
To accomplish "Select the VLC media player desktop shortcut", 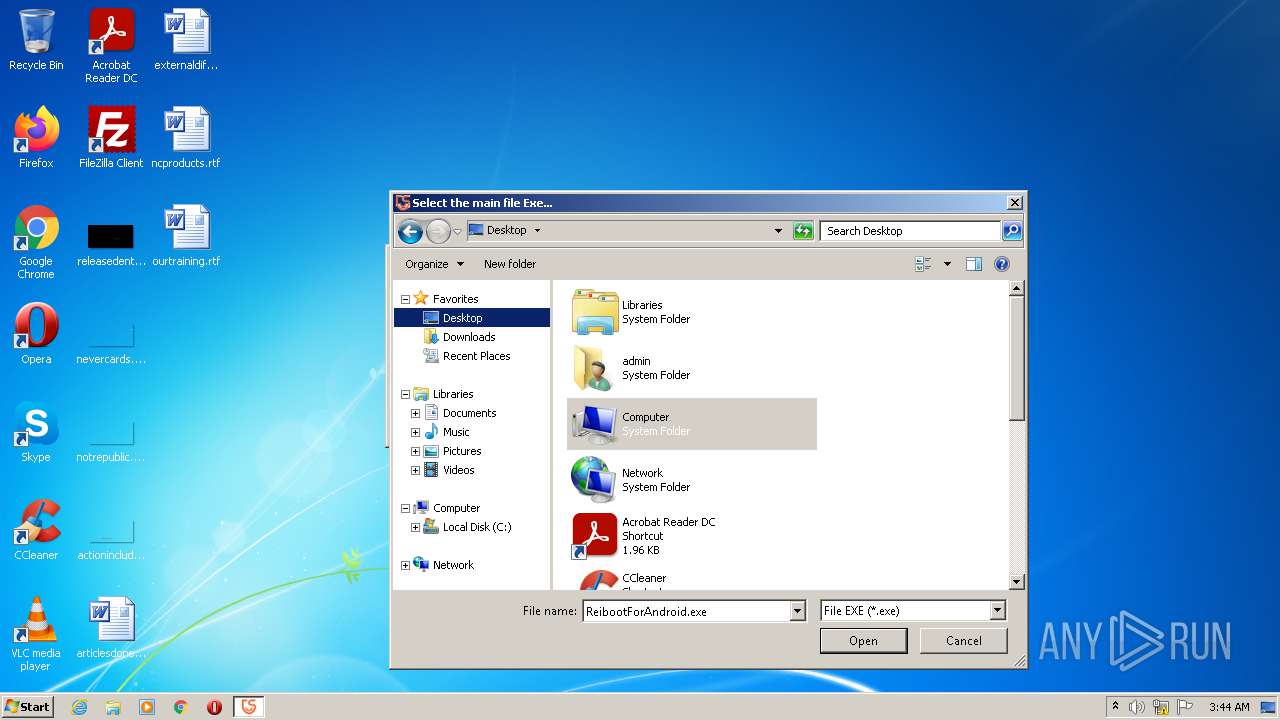I will 36,635.
